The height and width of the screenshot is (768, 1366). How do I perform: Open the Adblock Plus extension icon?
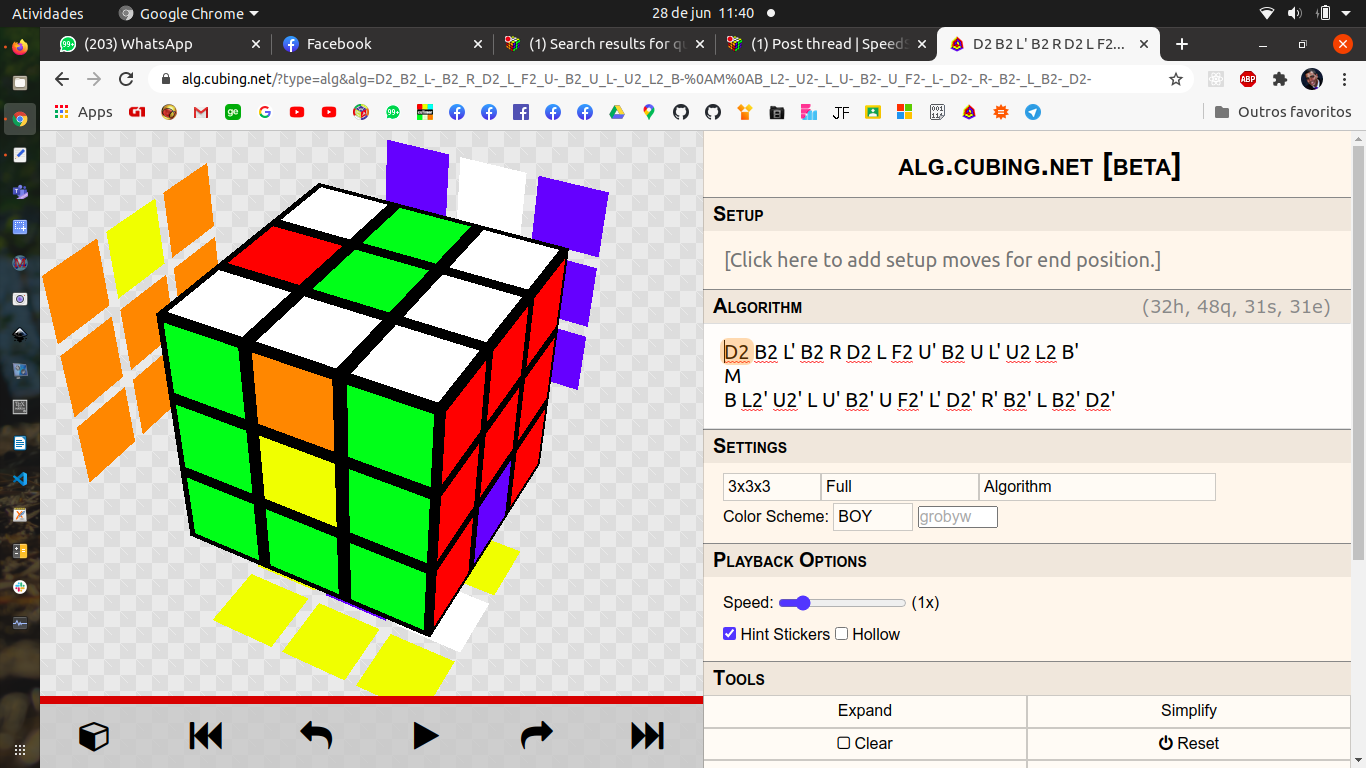1247,79
